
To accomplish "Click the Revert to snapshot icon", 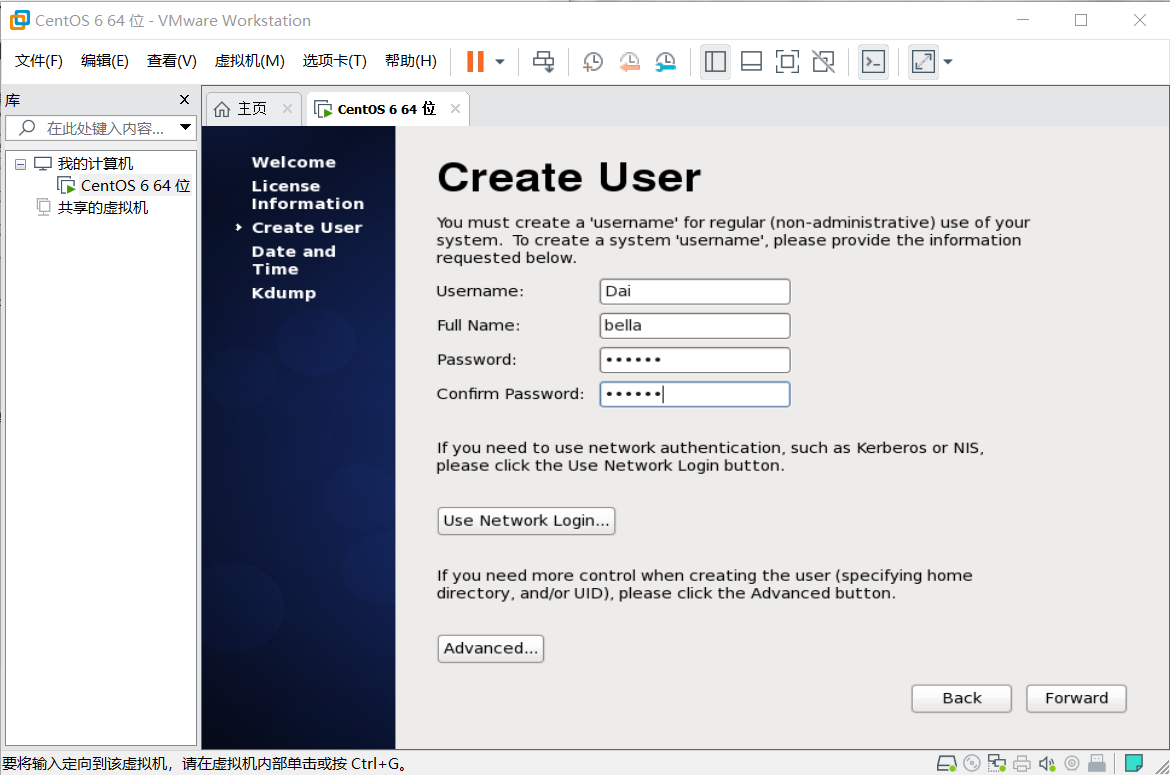I will 629,61.
